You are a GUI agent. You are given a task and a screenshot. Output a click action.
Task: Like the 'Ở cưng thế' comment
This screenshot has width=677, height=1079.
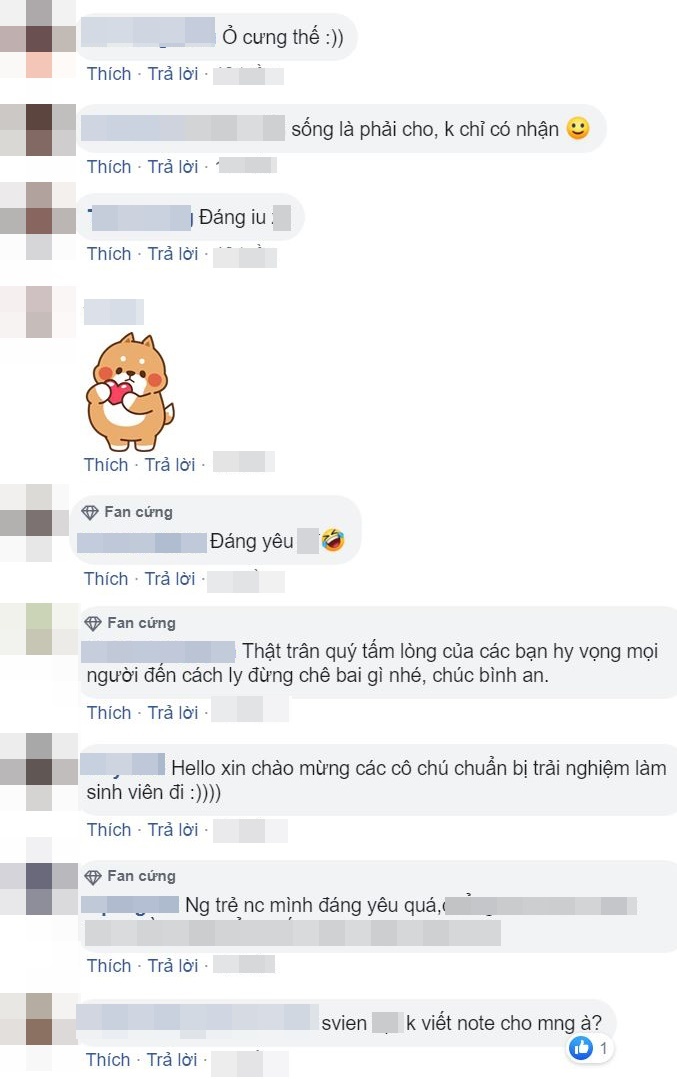coord(109,74)
